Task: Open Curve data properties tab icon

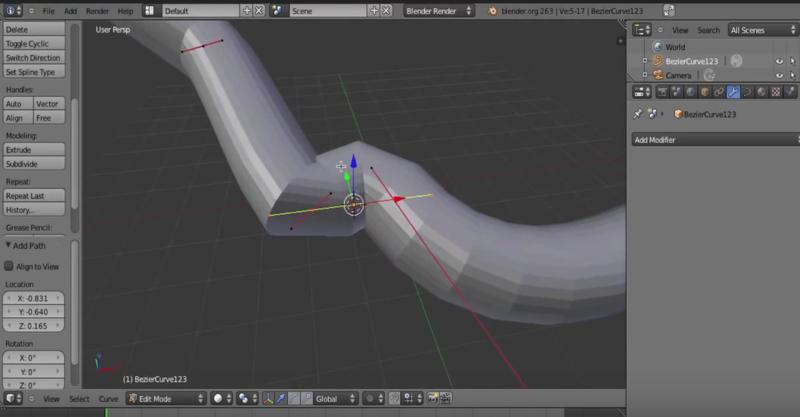Action: 747,92
